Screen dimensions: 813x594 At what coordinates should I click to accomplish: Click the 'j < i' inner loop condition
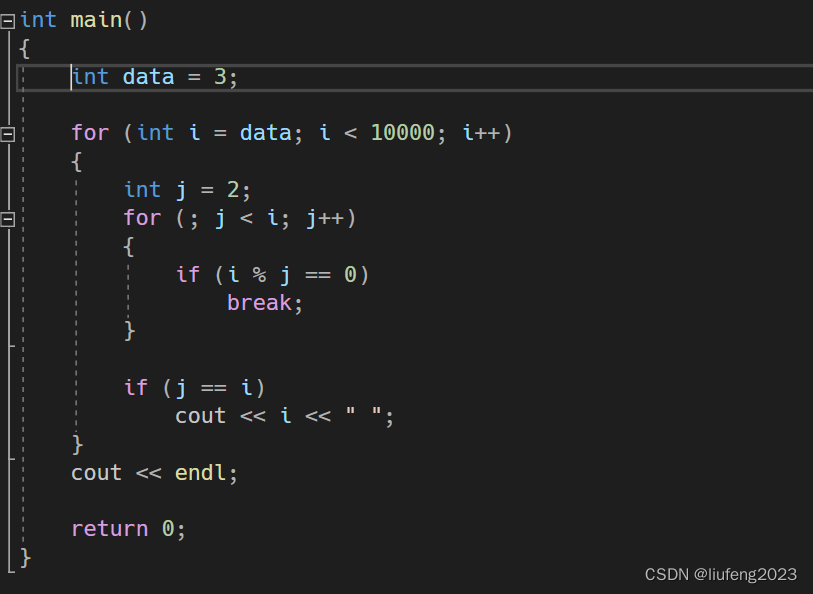(246, 218)
